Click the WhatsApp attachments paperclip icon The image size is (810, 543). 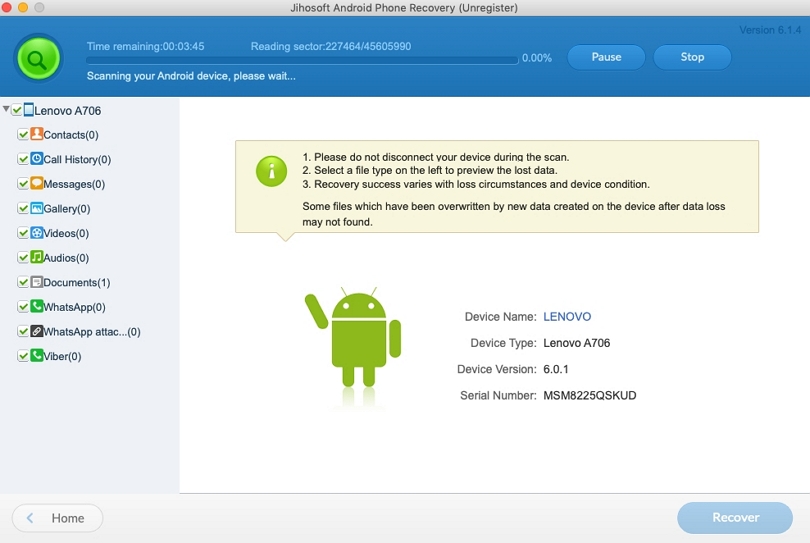[37, 331]
